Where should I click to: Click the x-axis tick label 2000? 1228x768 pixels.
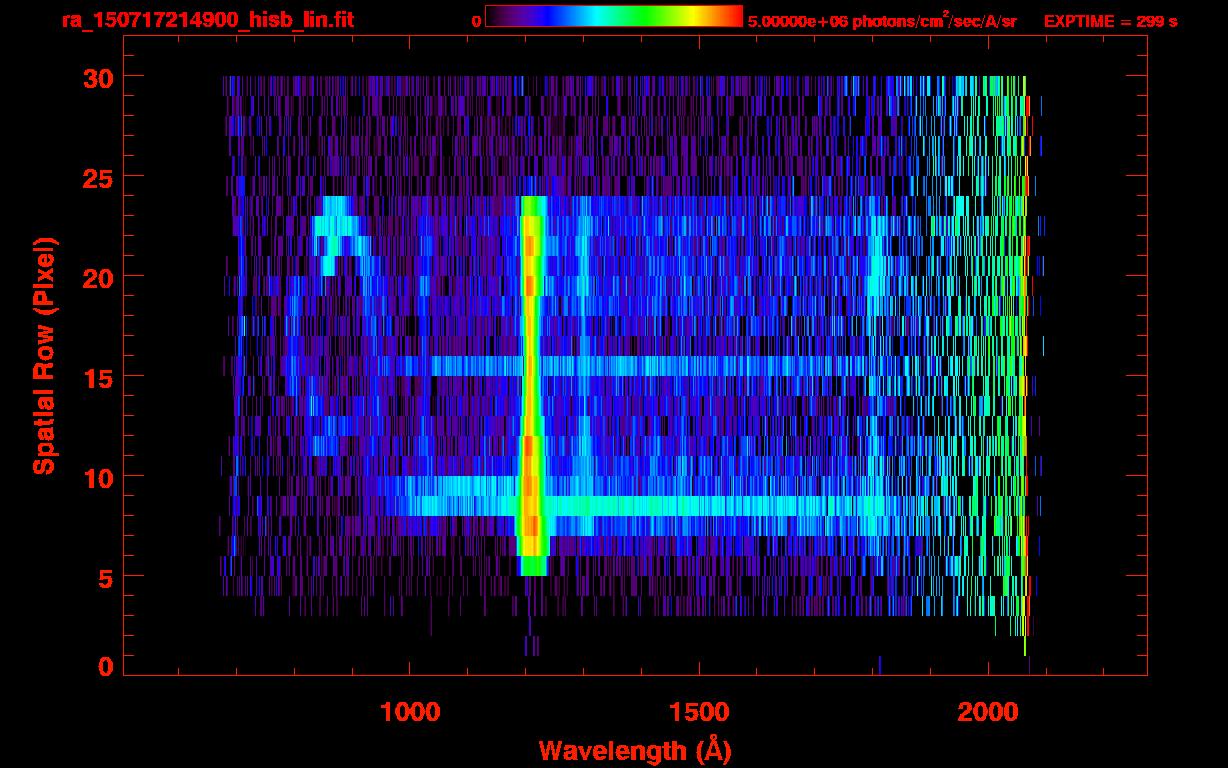(x=988, y=712)
